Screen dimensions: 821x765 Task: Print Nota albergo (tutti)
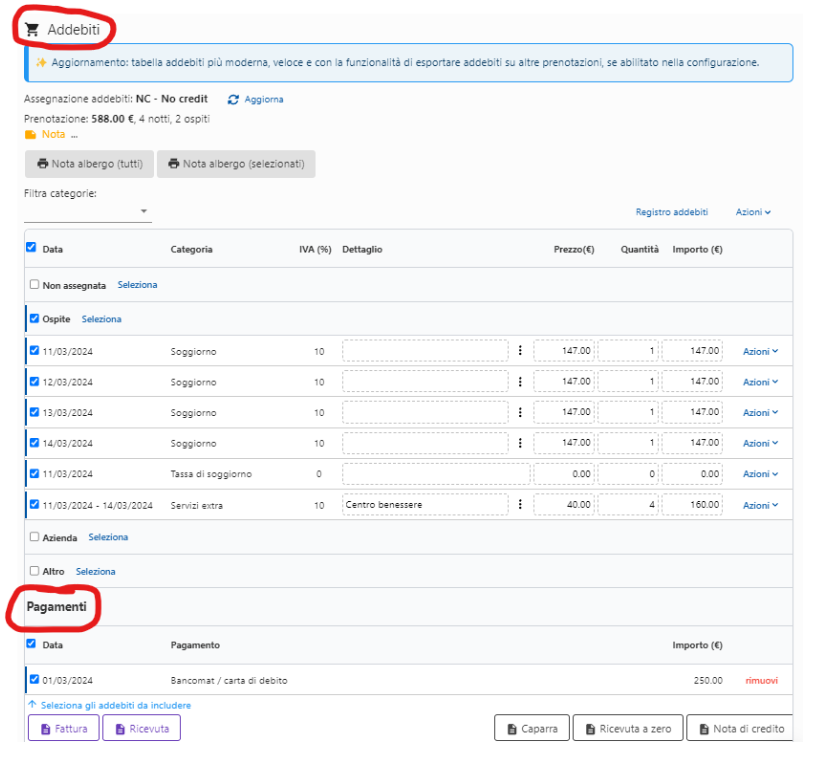tap(89, 164)
